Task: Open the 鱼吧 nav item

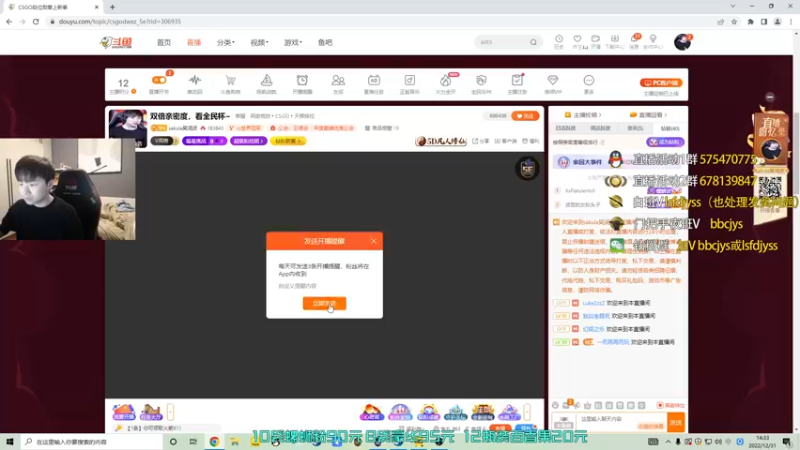Action: click(x=325, y=42)
